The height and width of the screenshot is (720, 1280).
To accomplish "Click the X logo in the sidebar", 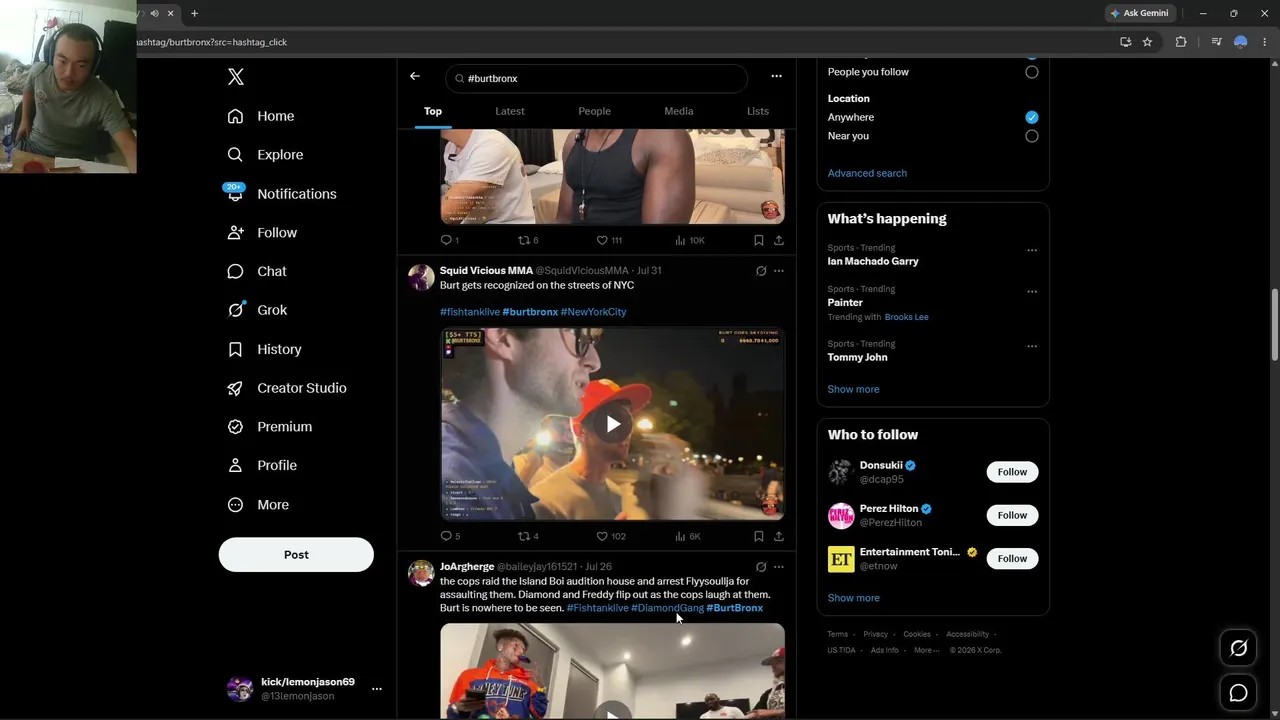I will tap(235, 77).
